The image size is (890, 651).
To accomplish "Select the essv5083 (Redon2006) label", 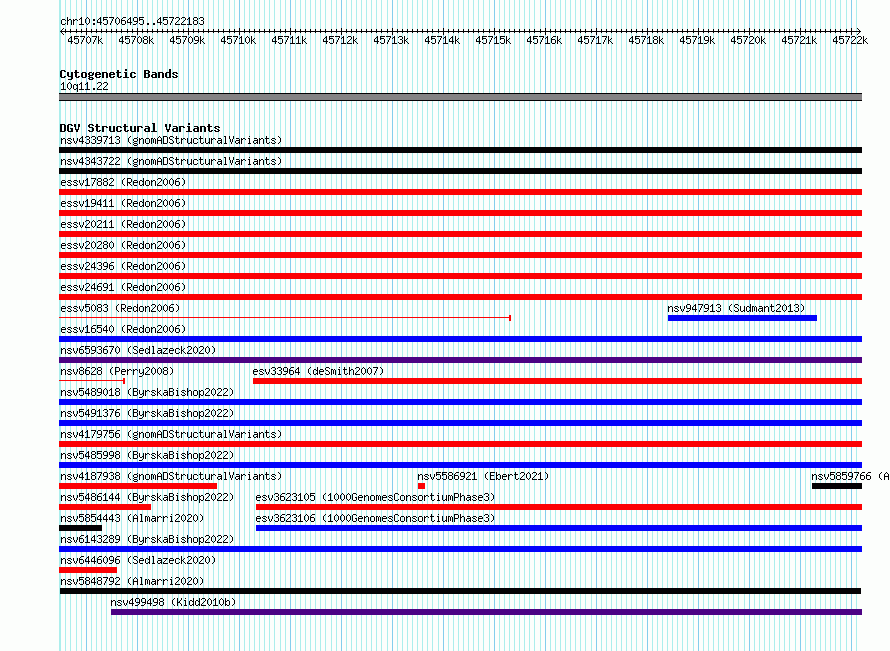I will 120,308.
